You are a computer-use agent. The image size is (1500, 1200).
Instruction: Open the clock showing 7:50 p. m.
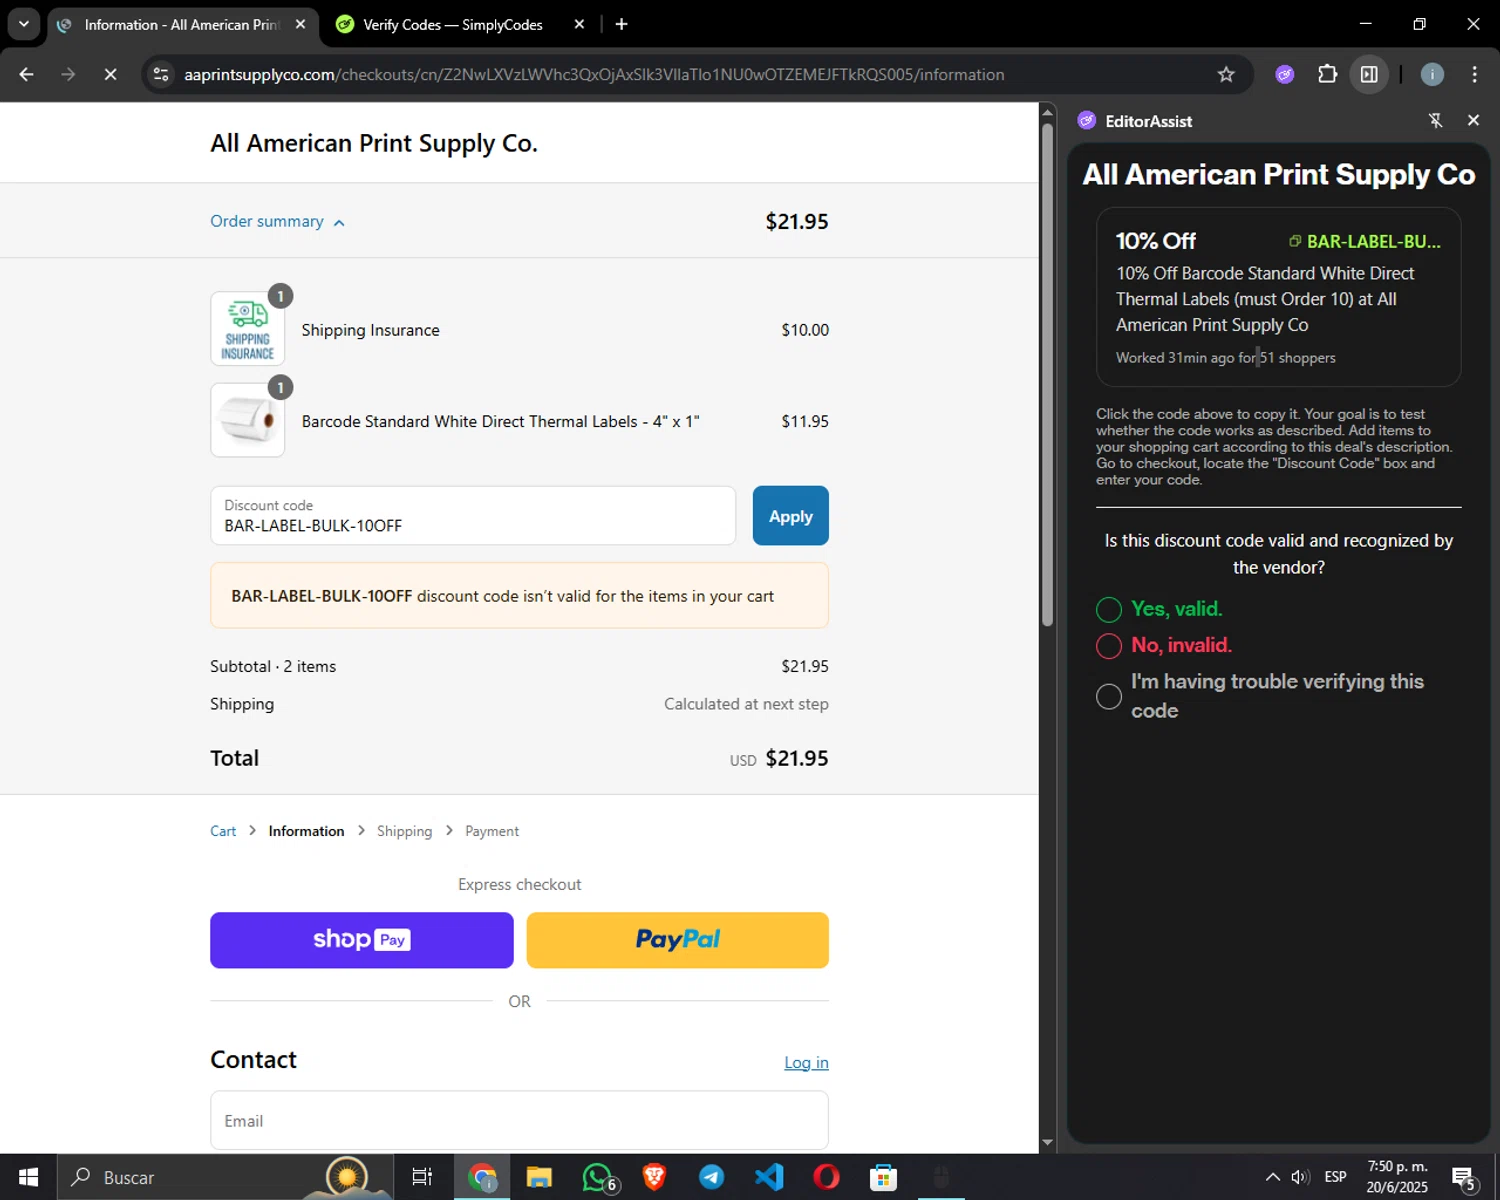(1397, 1177)
